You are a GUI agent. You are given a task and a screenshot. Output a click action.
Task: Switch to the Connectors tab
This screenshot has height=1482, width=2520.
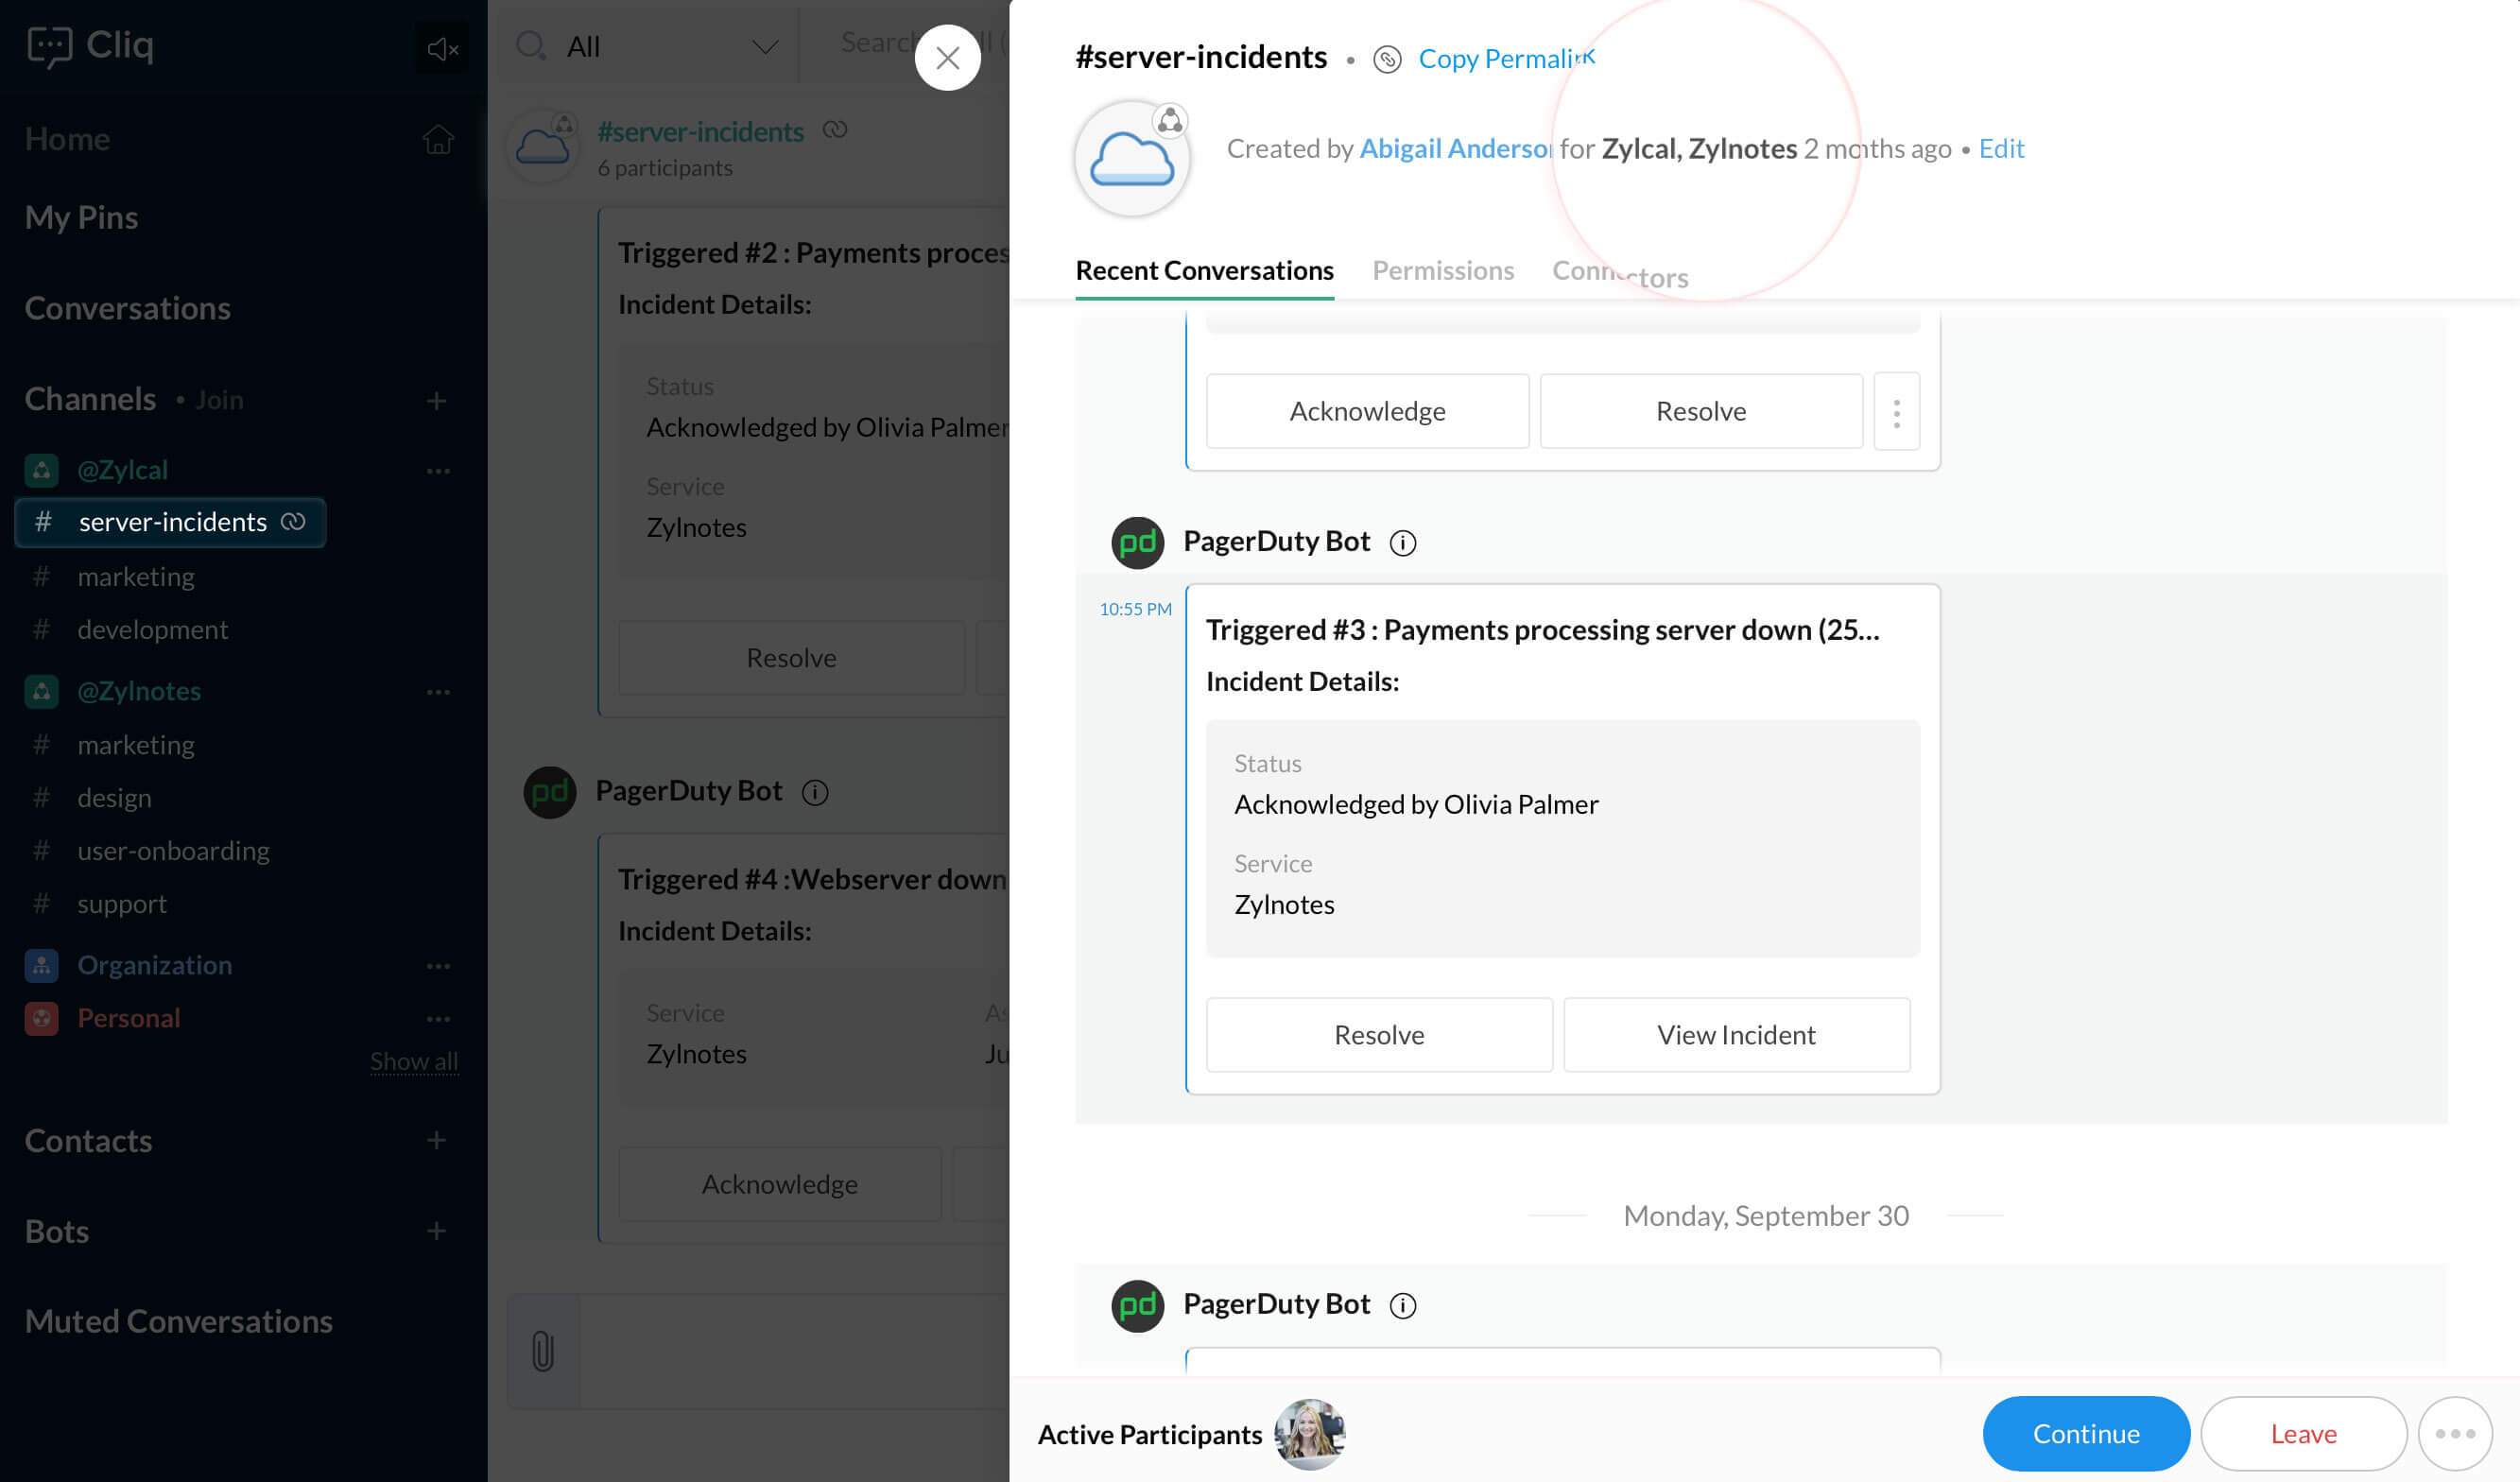click(1619, 273)
